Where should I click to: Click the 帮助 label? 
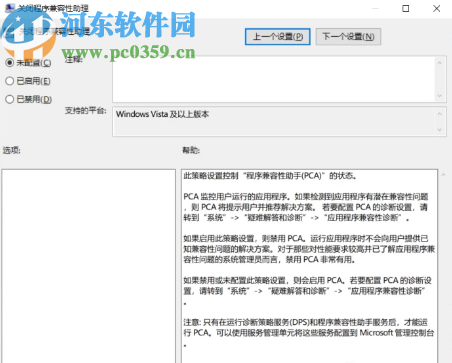(x=191, y=150)
